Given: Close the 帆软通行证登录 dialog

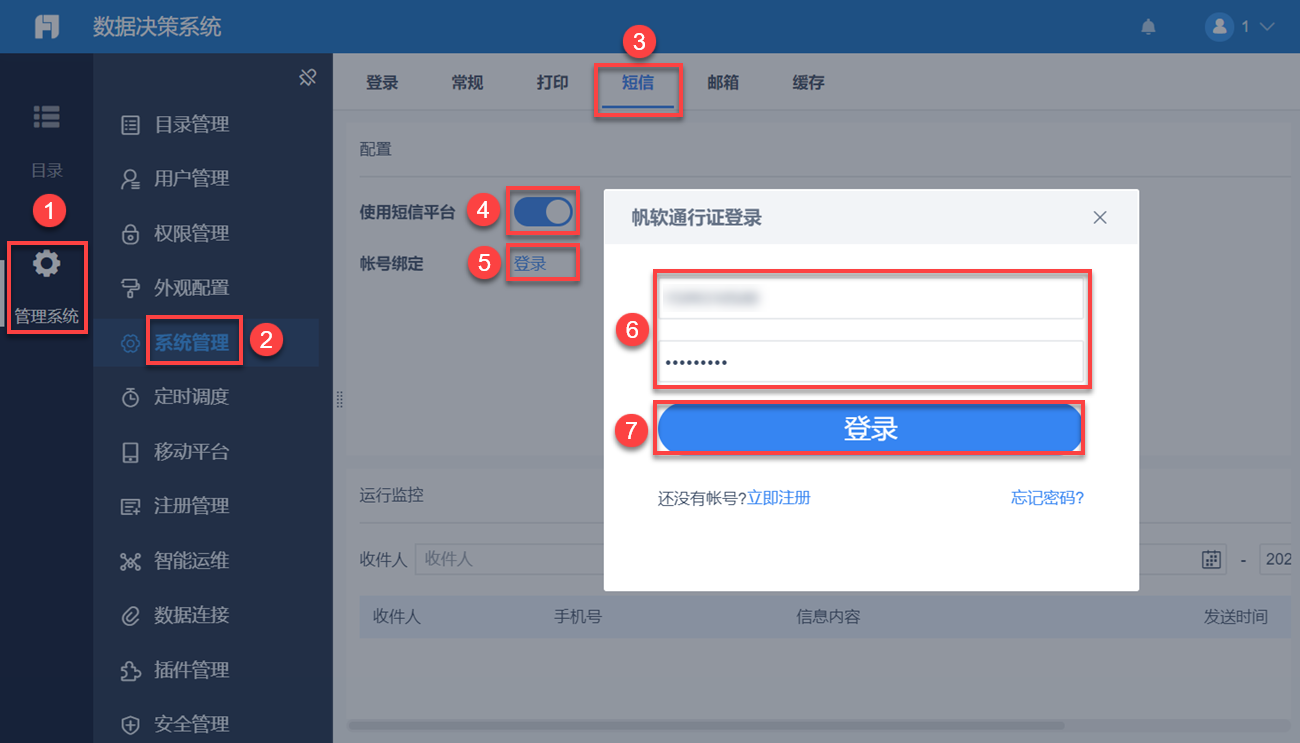Looking at the screenshot, I should pos(1100,217).
